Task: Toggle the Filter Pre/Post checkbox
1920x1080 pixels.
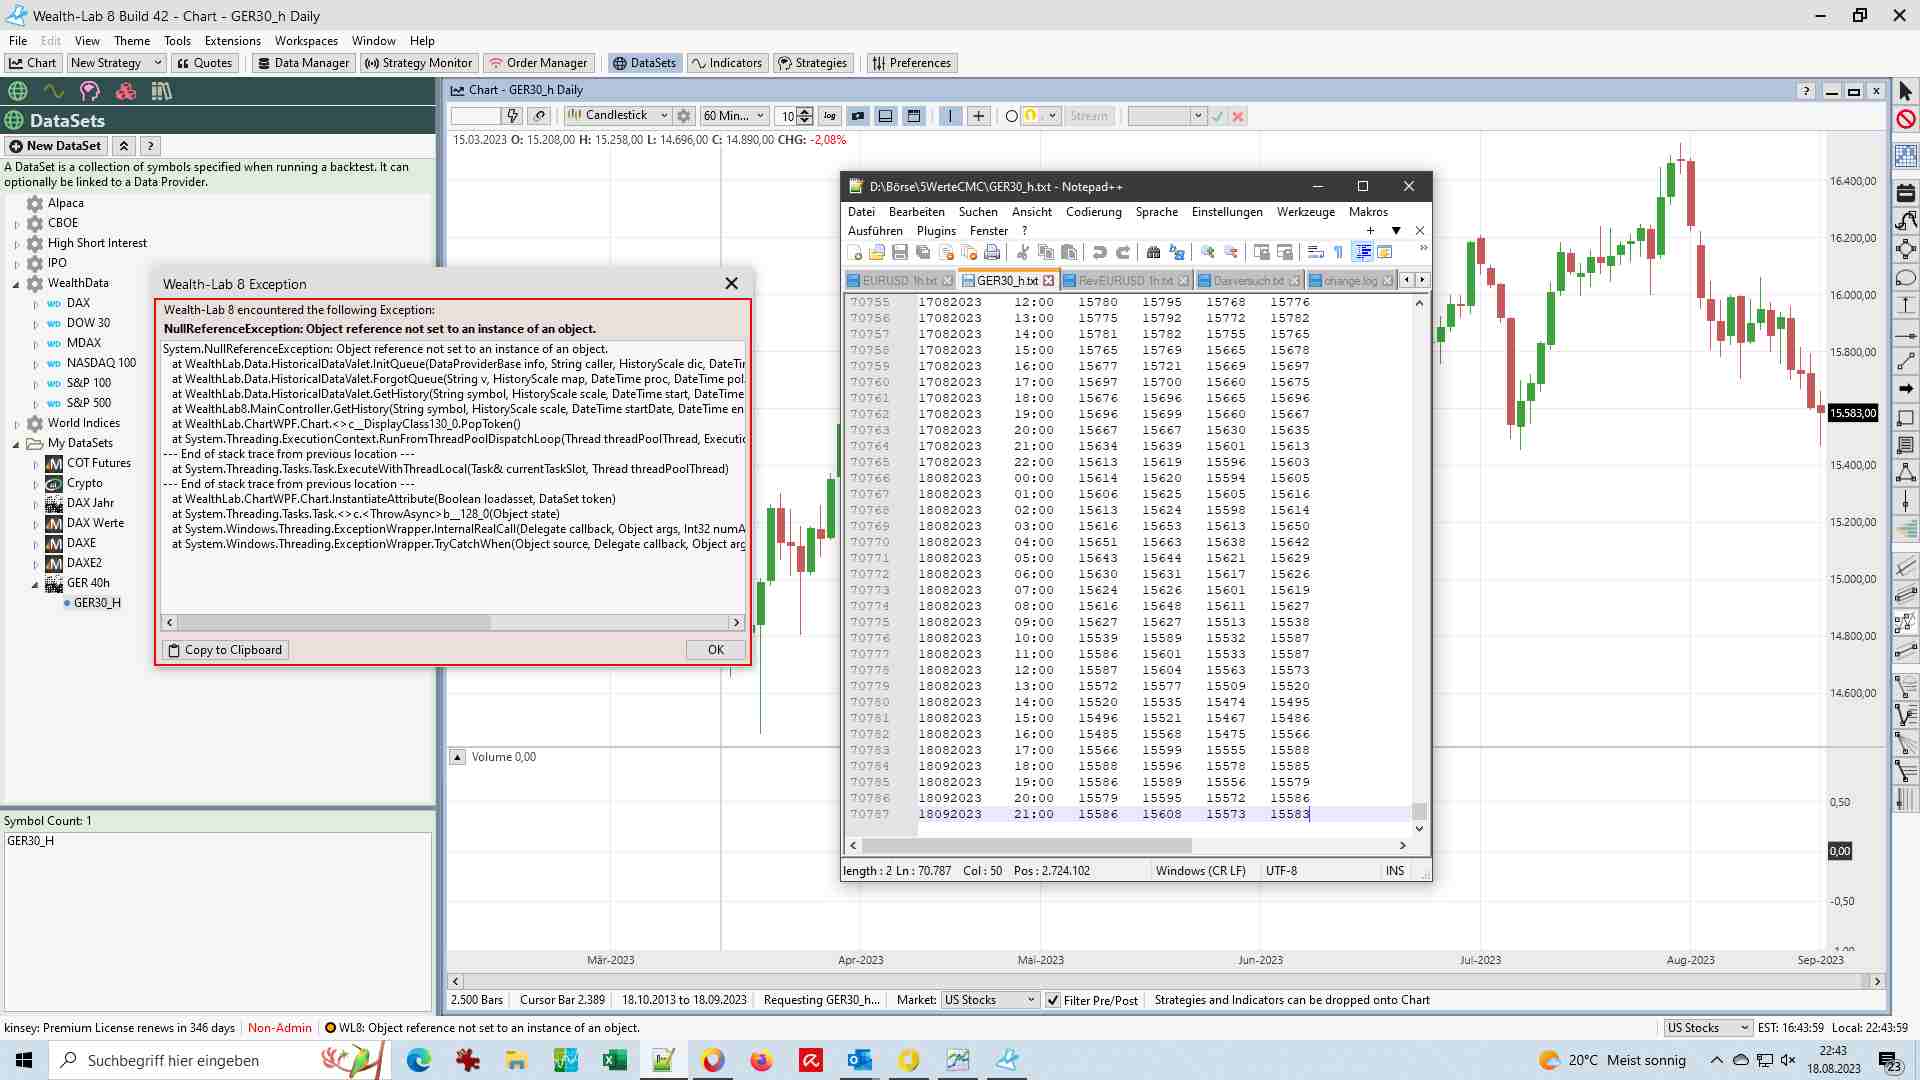Action: click(x=1053, y=1000)
